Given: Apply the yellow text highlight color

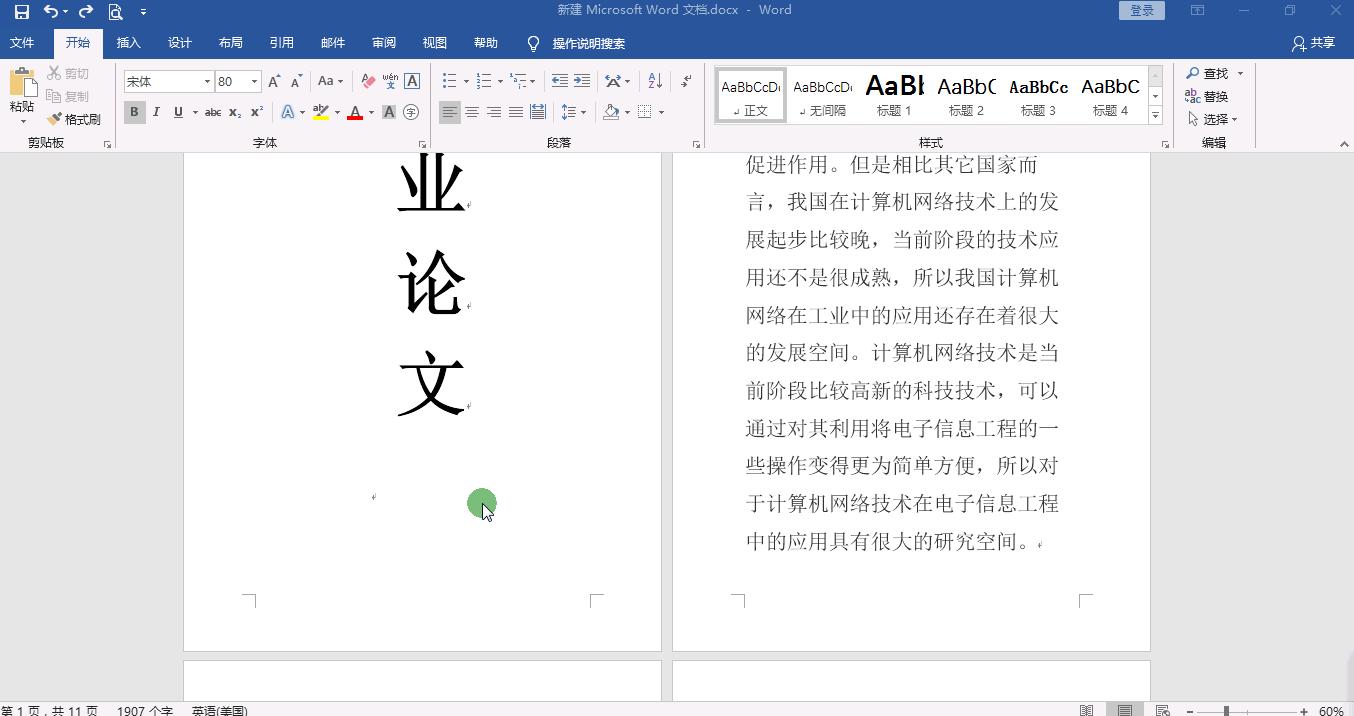Looking at the screenshot, I should click(319, 112).
